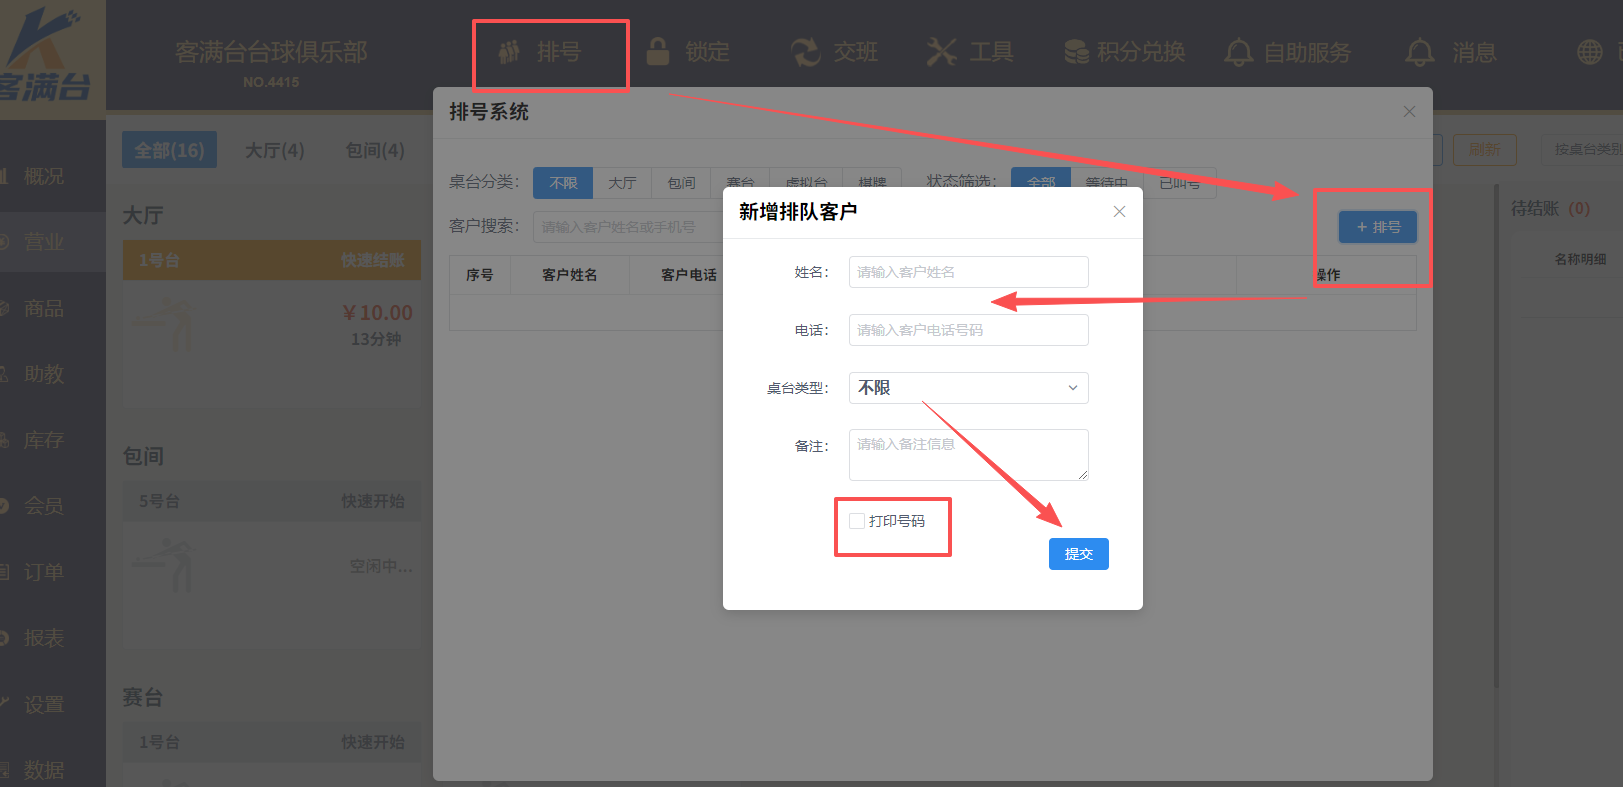Open the 消息 notifications bell
Image resolution: width=1623 pixels, height=787 pixels.
(x=1419, y=52)
